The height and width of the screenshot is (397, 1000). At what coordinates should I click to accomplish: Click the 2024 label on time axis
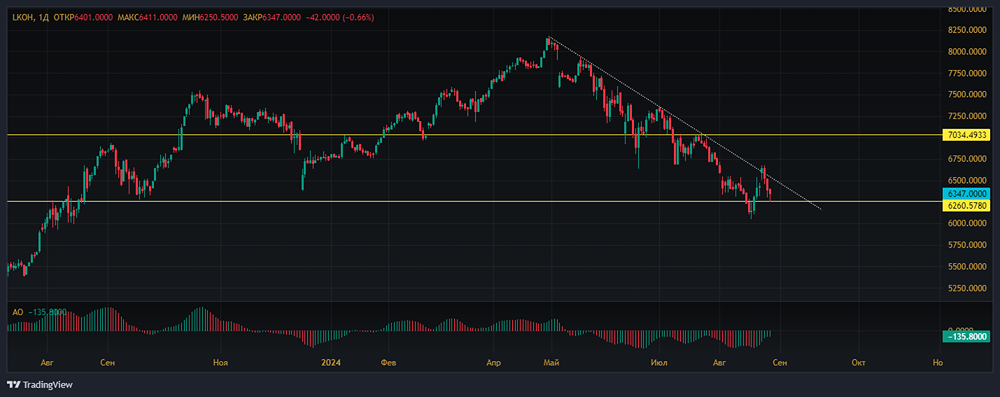click(331, 363)
